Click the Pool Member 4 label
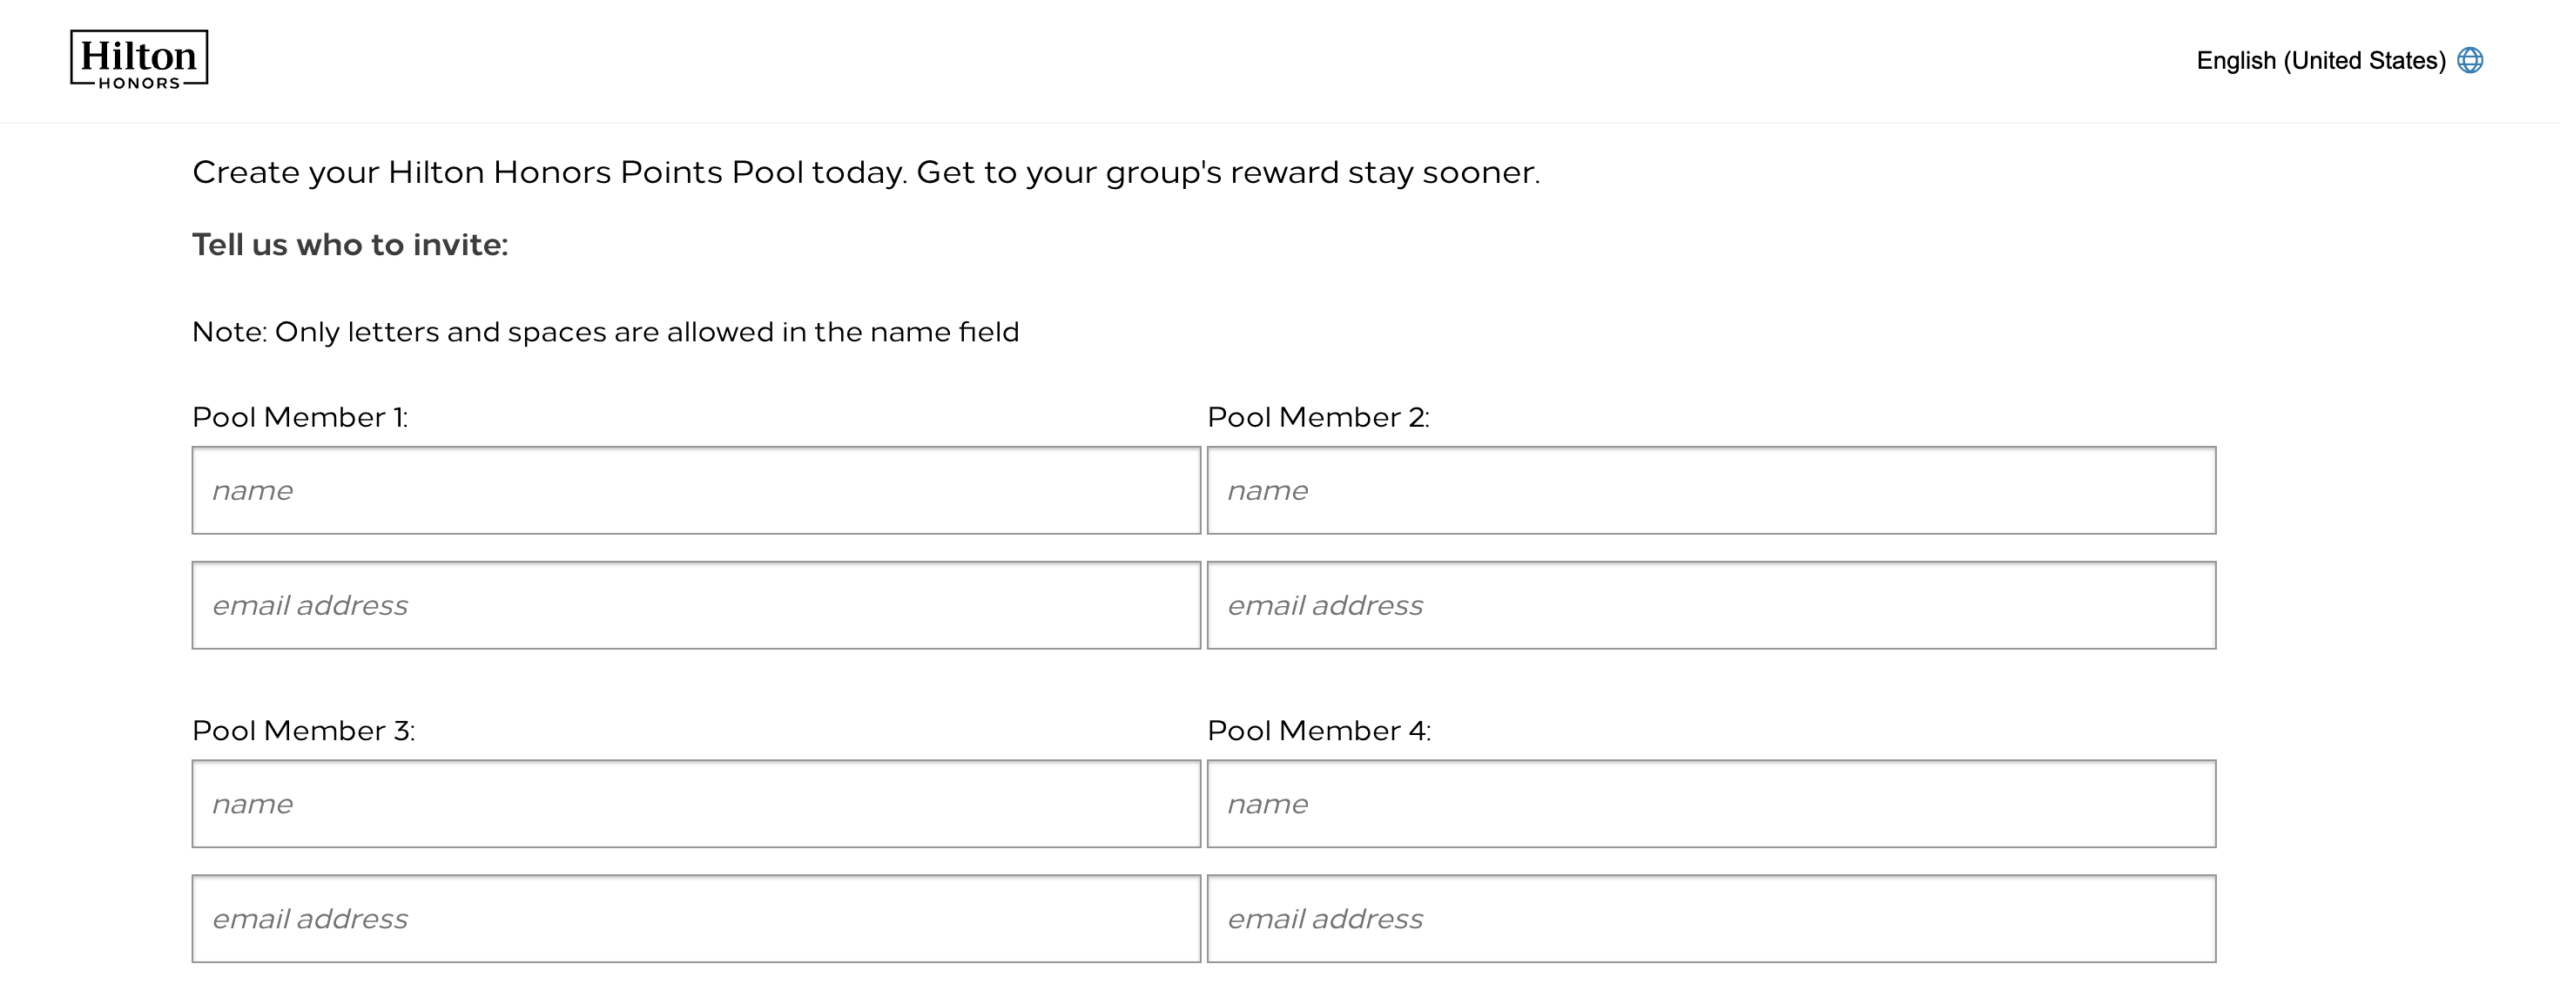Image resolution: width=2560 pixels, height=991 pixels. click(x=1319, y=729)
